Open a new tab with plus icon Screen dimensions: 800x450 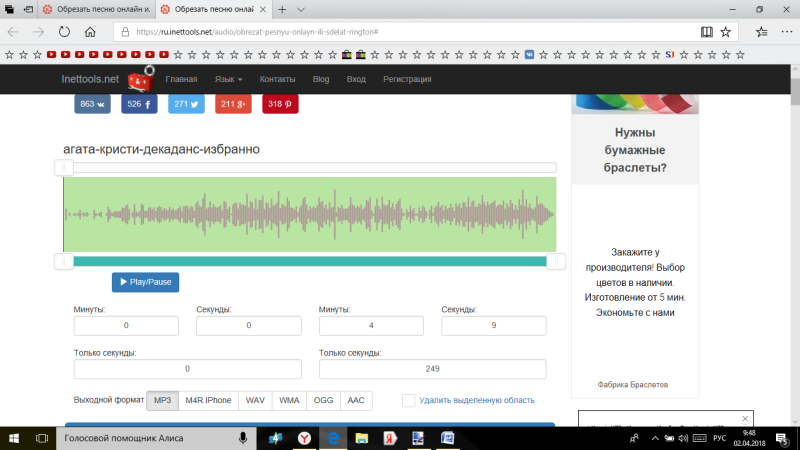coord(282,9)
